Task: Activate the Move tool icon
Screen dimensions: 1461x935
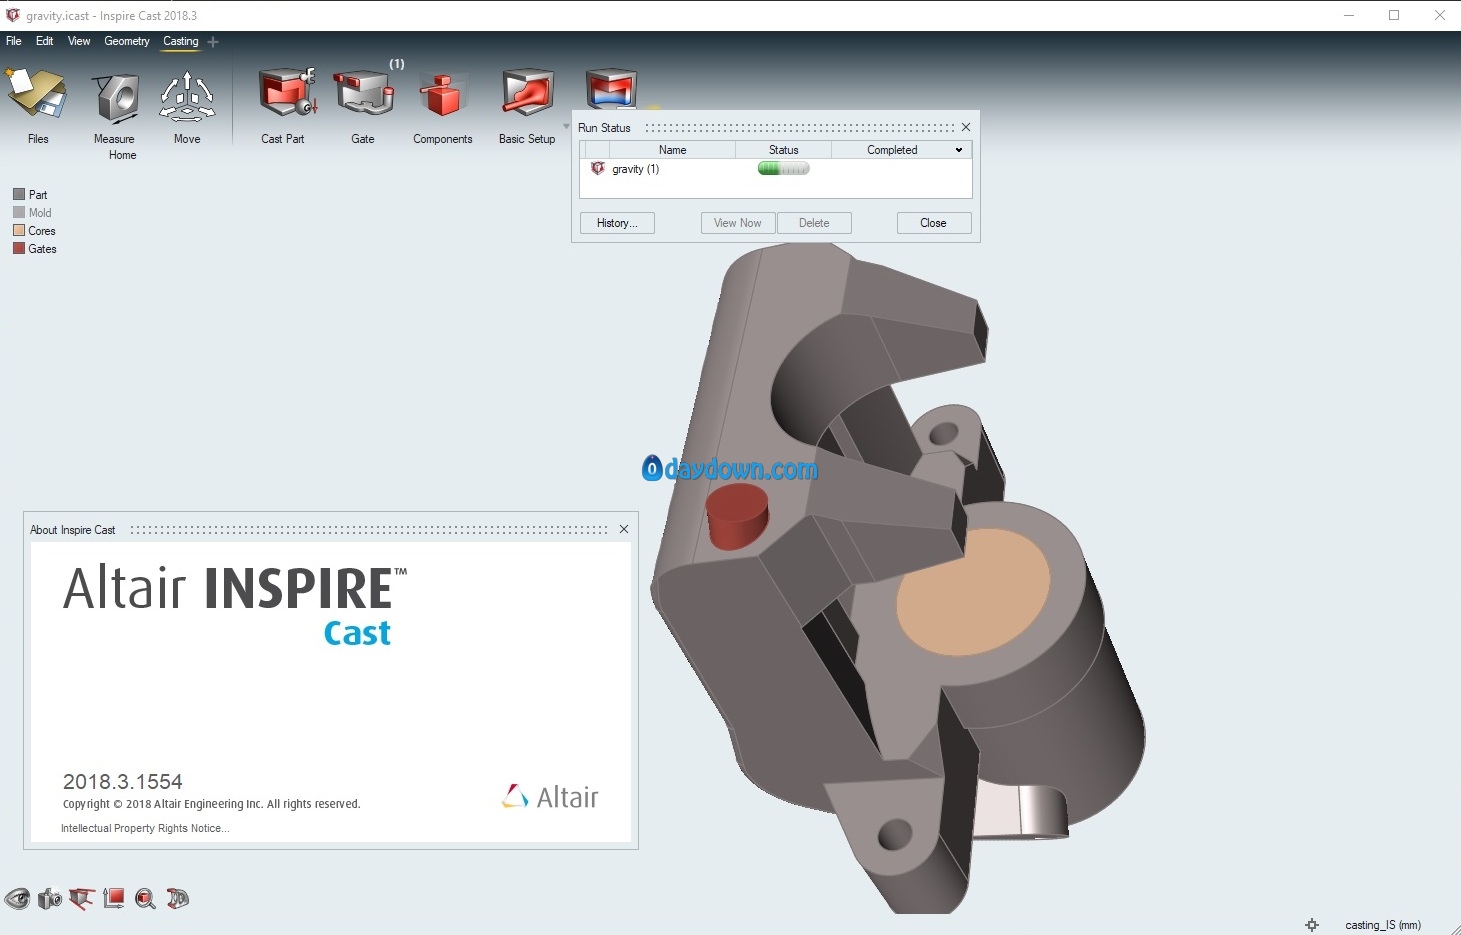Action: (x=187, y=97)
